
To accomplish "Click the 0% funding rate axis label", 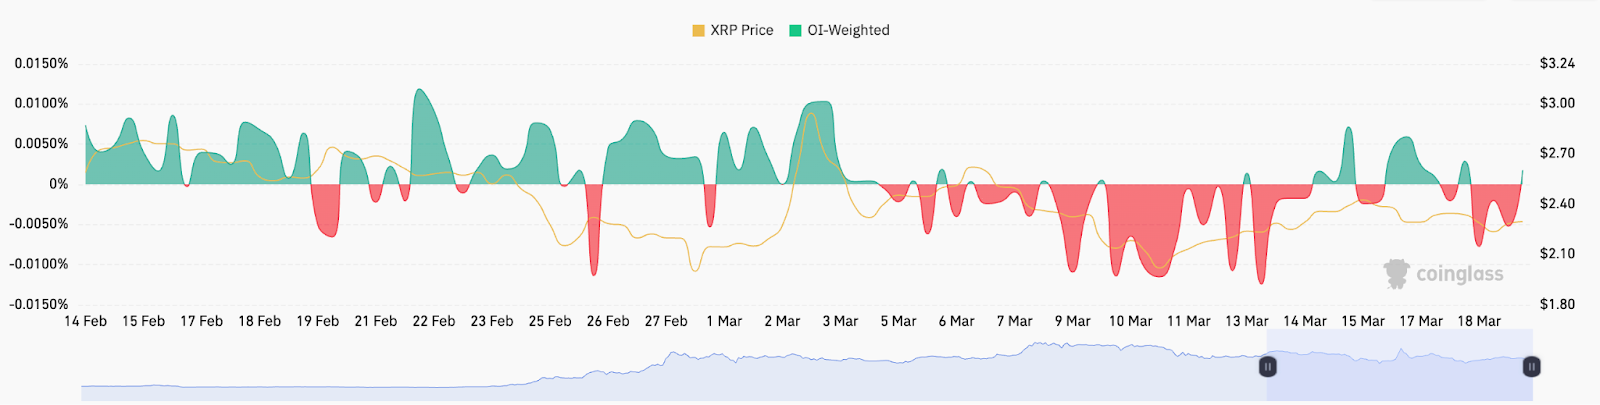I will coord(59,184).
